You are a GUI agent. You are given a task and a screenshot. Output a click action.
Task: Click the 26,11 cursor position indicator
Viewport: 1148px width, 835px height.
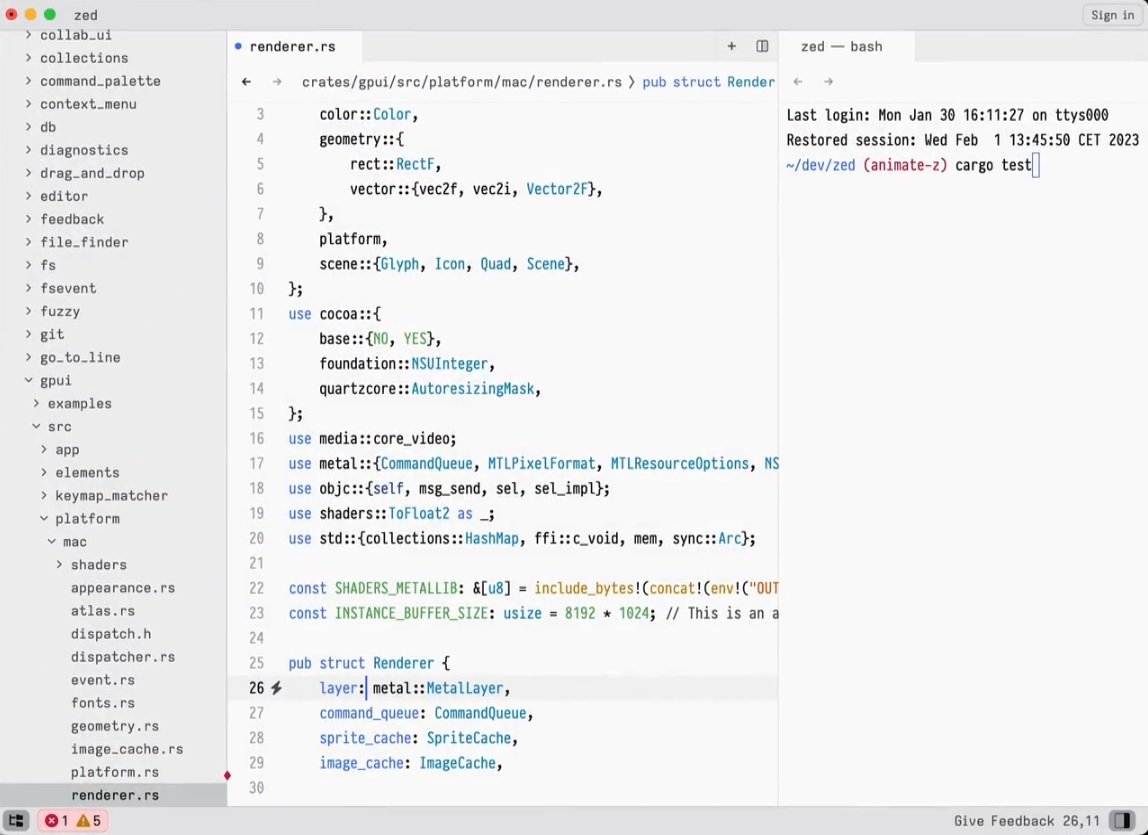click(x=1083, y=820)
